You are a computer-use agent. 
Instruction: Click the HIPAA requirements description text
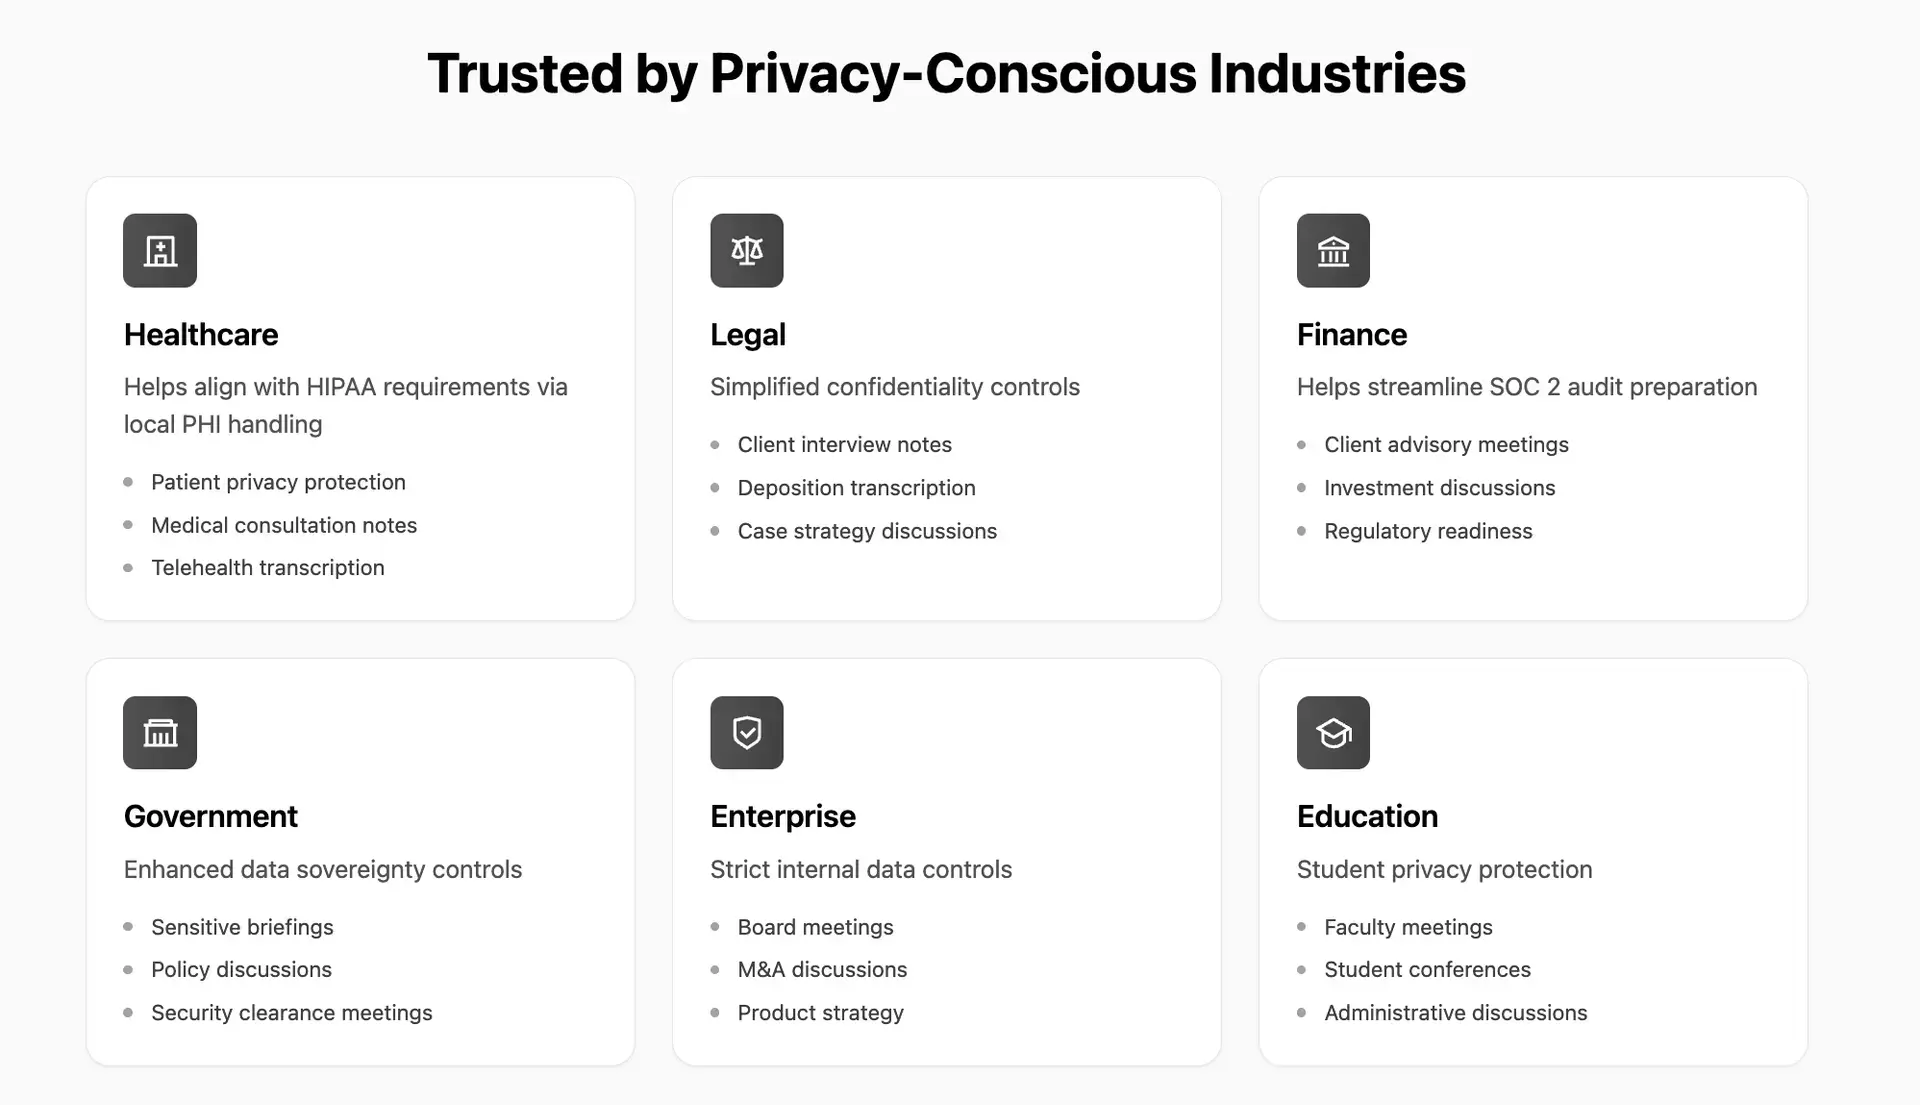click(345, 405)
